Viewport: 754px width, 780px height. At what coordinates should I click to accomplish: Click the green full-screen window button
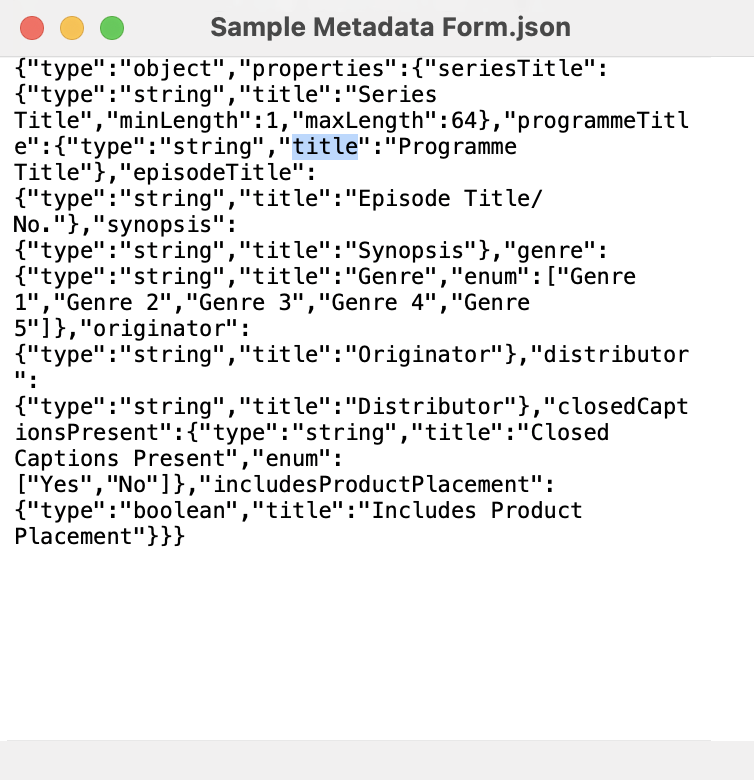point(112,28)
